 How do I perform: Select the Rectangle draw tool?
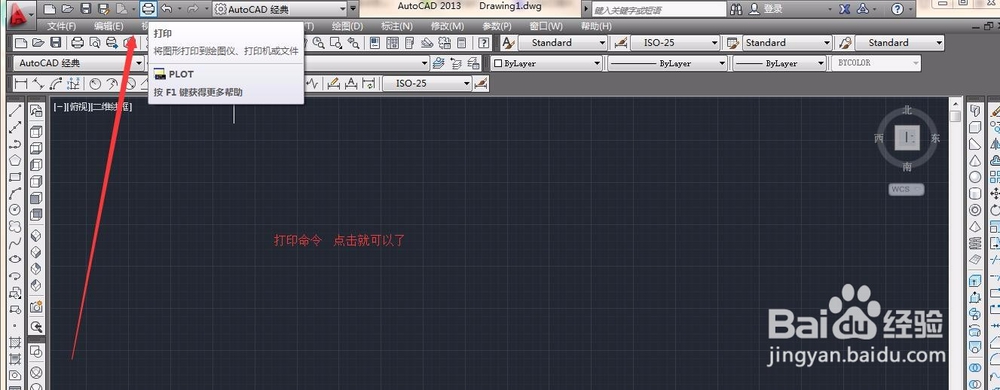pos(15,177)
